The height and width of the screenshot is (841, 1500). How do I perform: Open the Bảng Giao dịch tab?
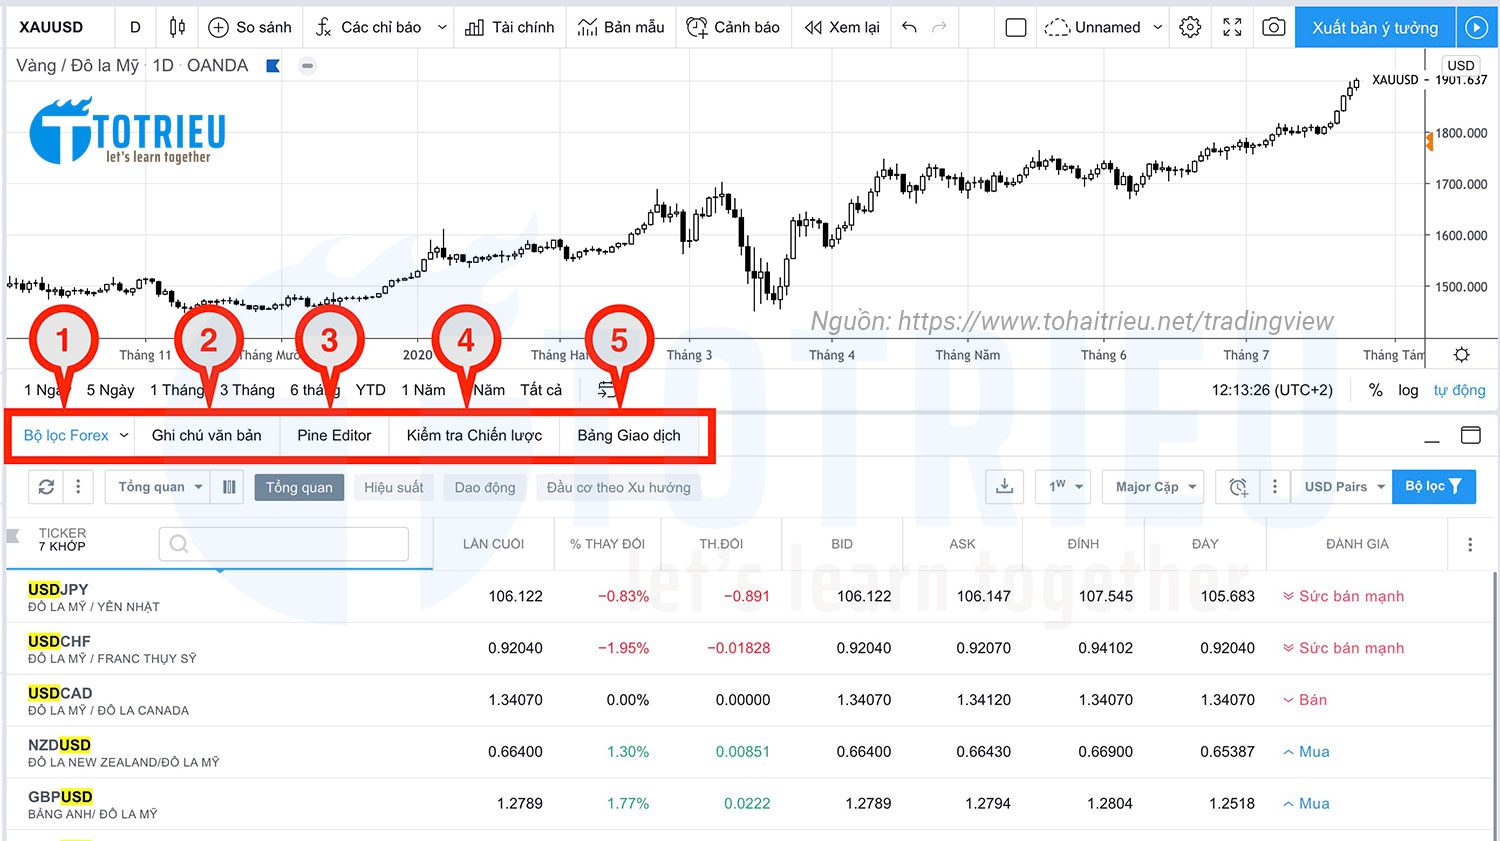tap(629, 435)
